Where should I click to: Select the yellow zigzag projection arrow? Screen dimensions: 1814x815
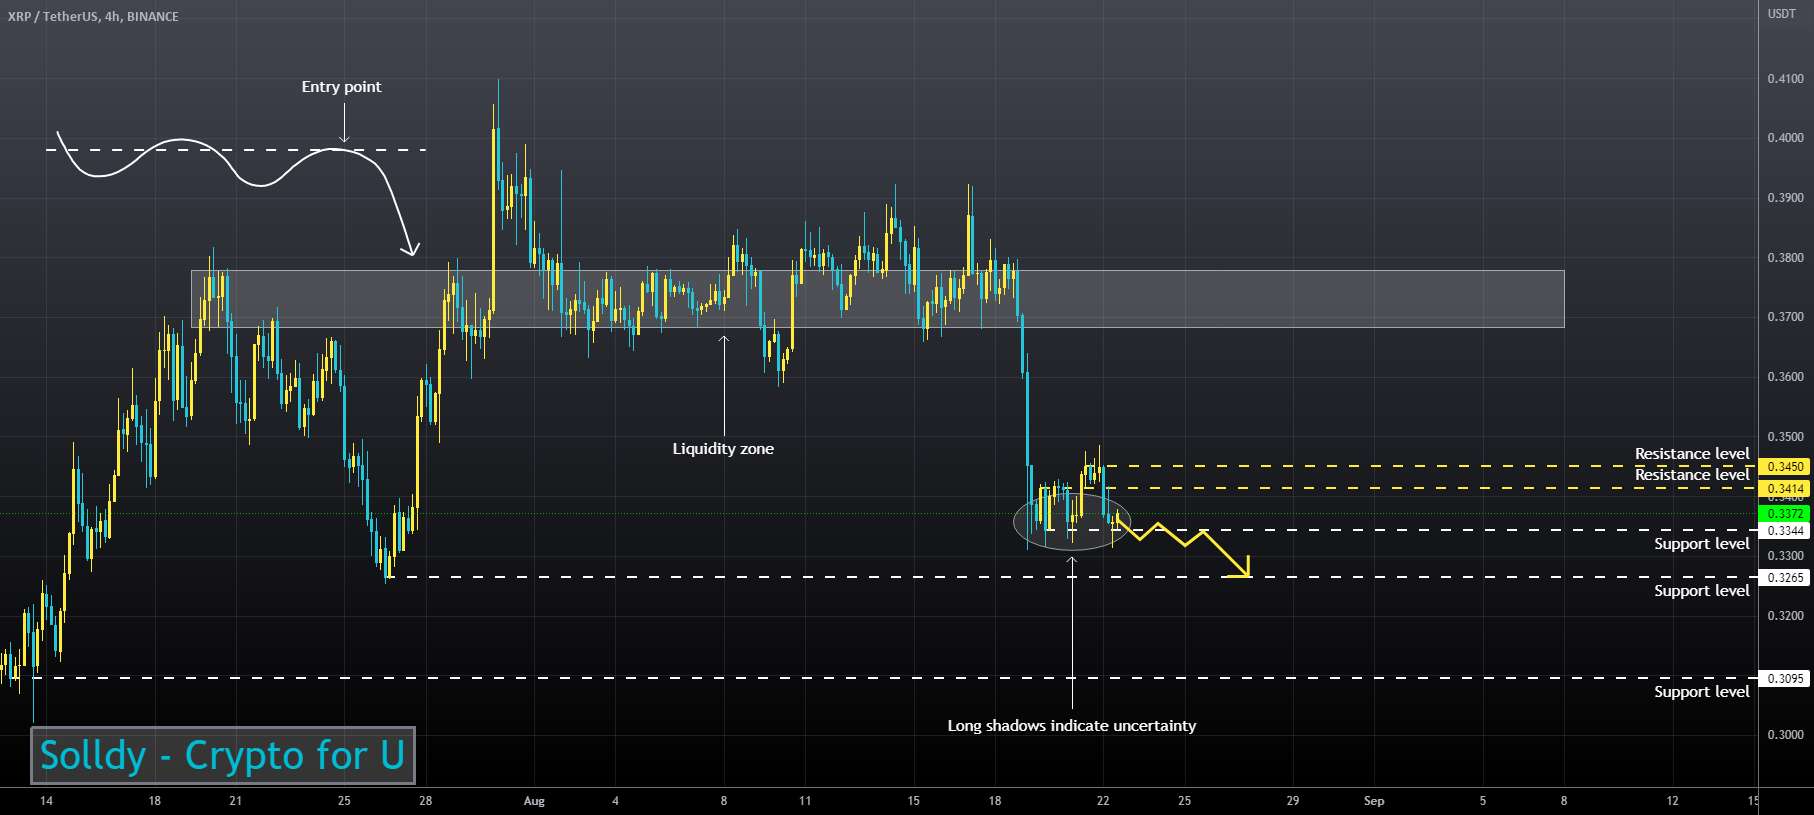(1182, 546)
